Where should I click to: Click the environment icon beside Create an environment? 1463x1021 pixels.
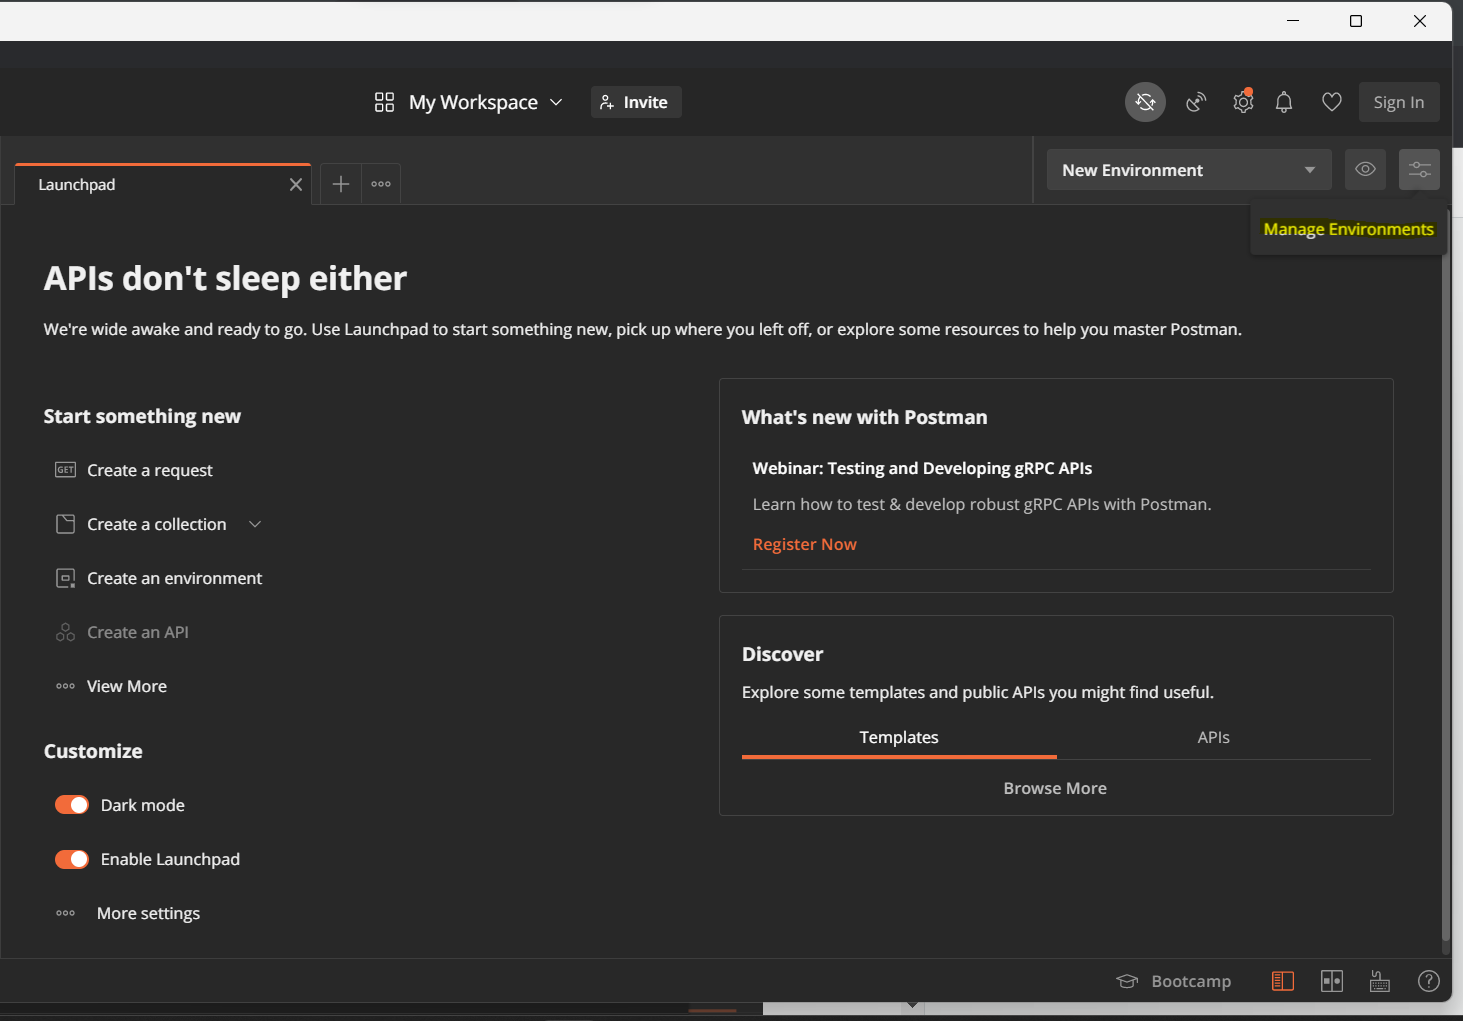point(65,578)
